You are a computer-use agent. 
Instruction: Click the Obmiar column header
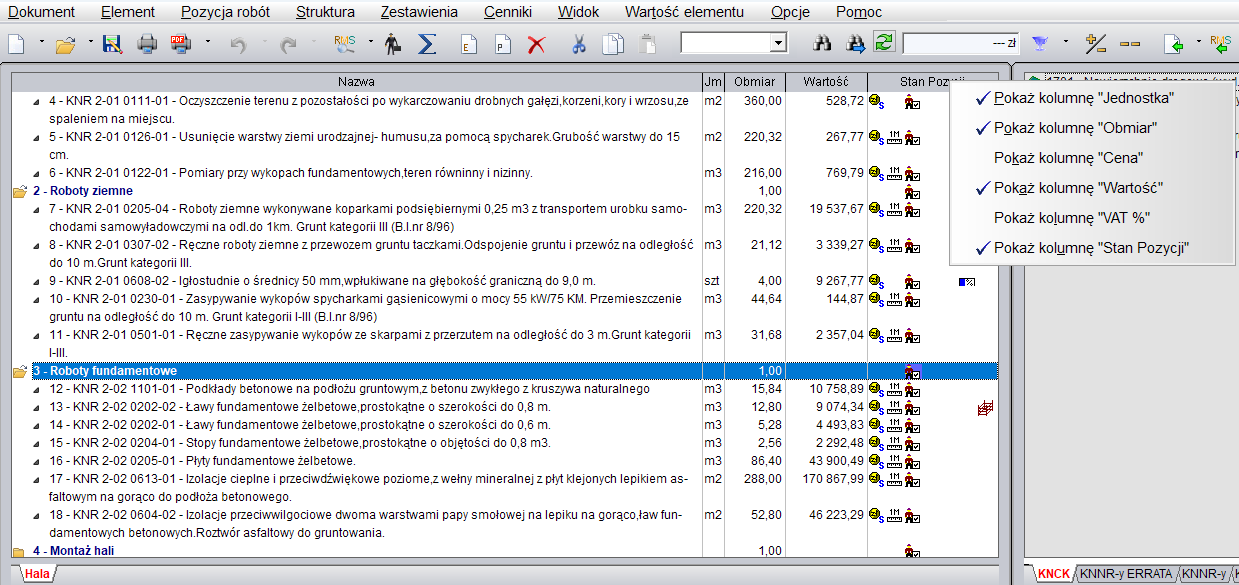point(754,81)
